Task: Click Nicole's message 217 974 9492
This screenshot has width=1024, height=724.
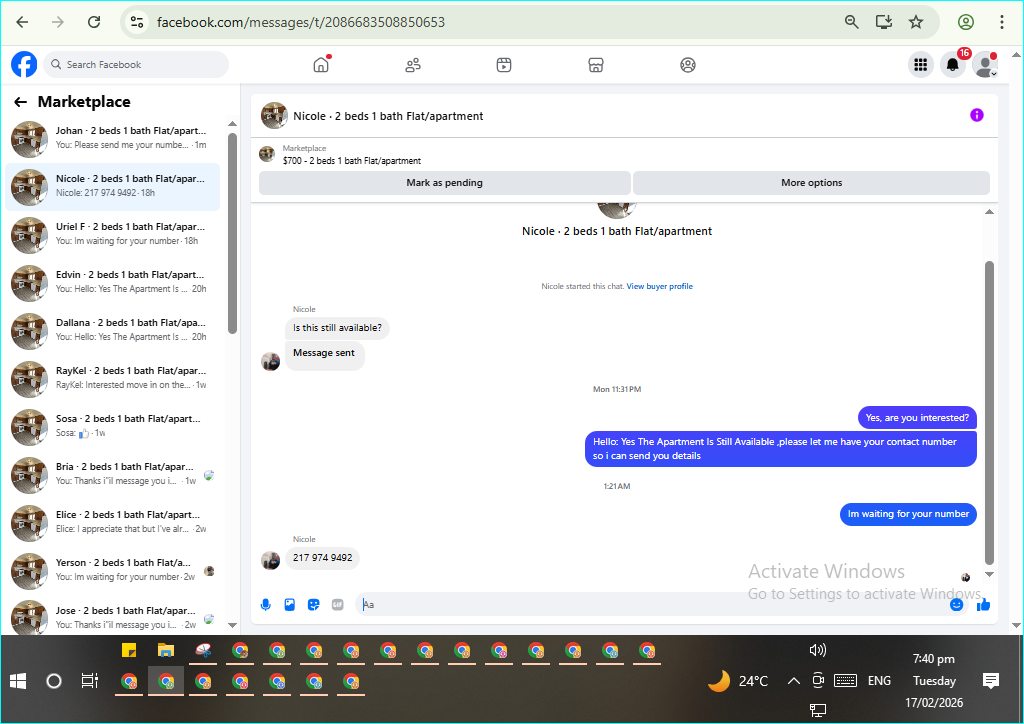Action: 323,558
